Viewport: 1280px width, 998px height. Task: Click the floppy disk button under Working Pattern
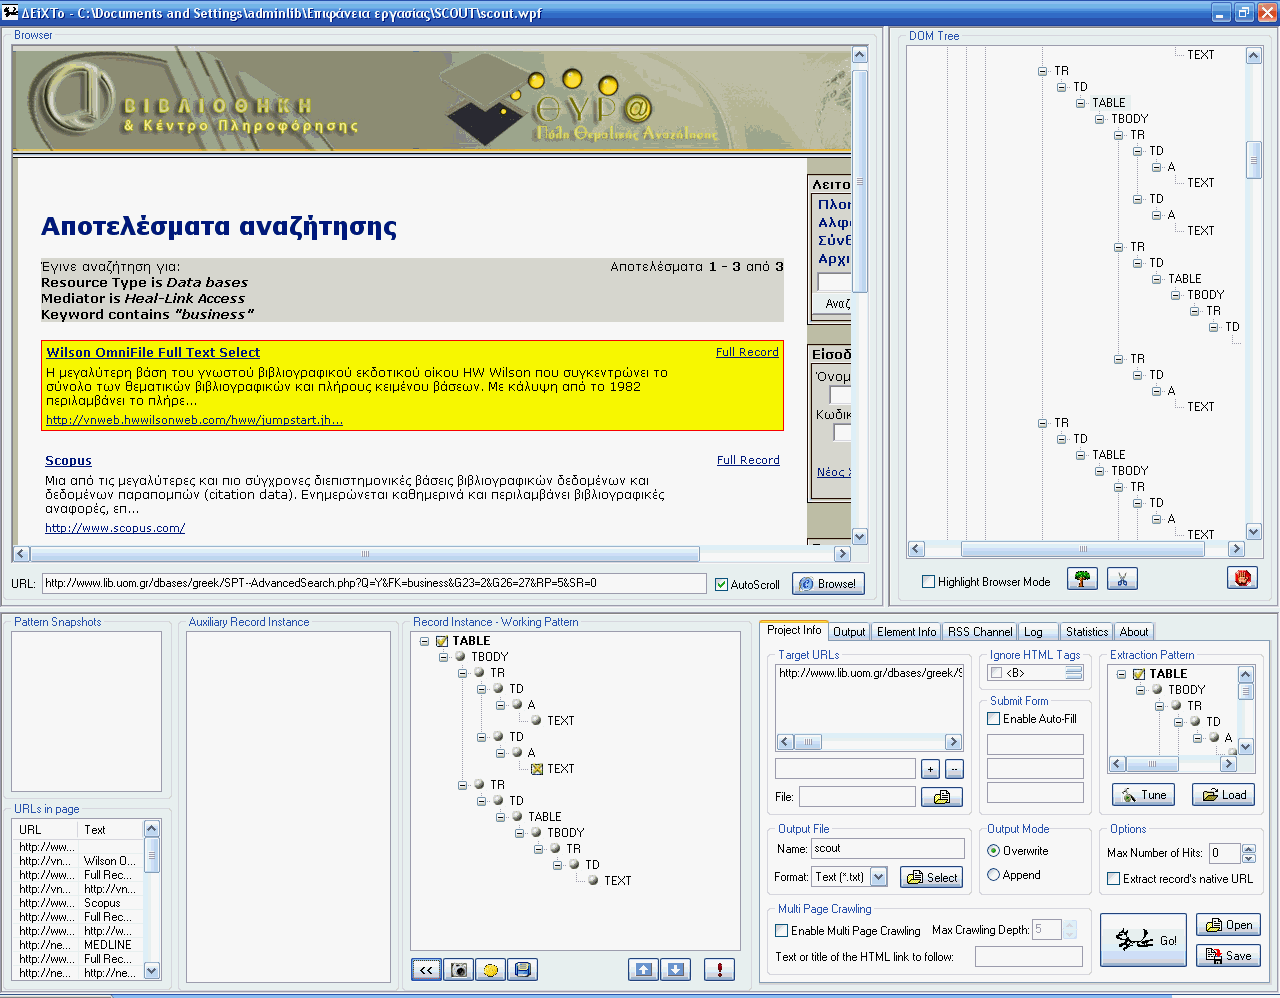[x=522, y=969]
